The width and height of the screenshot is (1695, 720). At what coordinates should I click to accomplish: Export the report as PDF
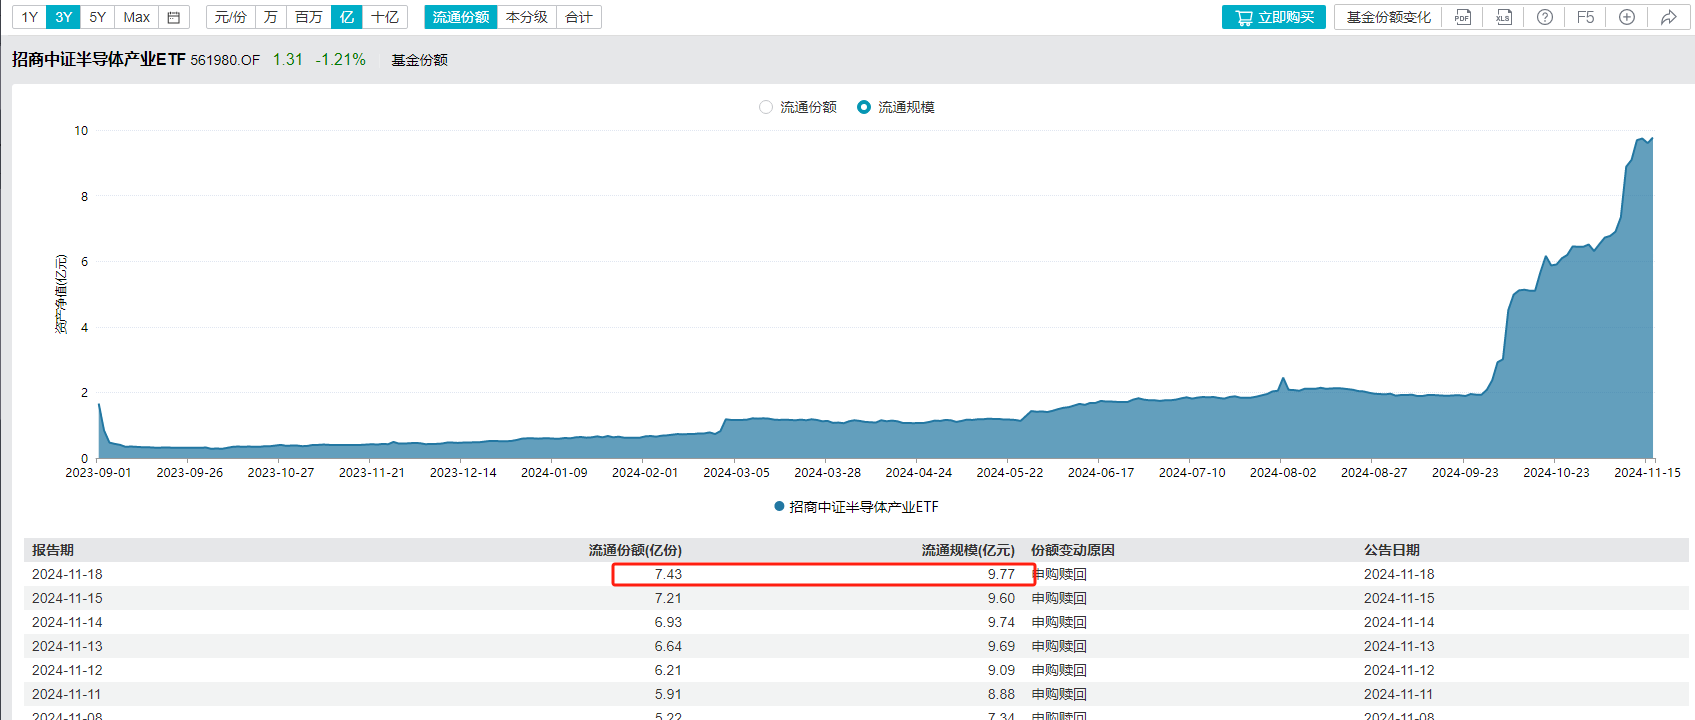pos(1462,17)
